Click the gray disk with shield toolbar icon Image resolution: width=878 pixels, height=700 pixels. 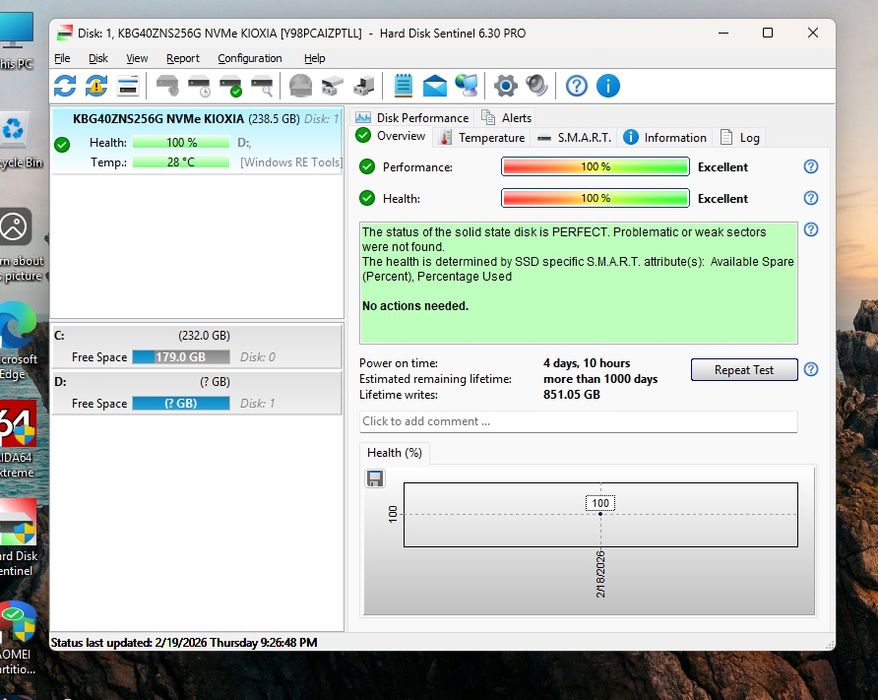click(x=167, y=86)
